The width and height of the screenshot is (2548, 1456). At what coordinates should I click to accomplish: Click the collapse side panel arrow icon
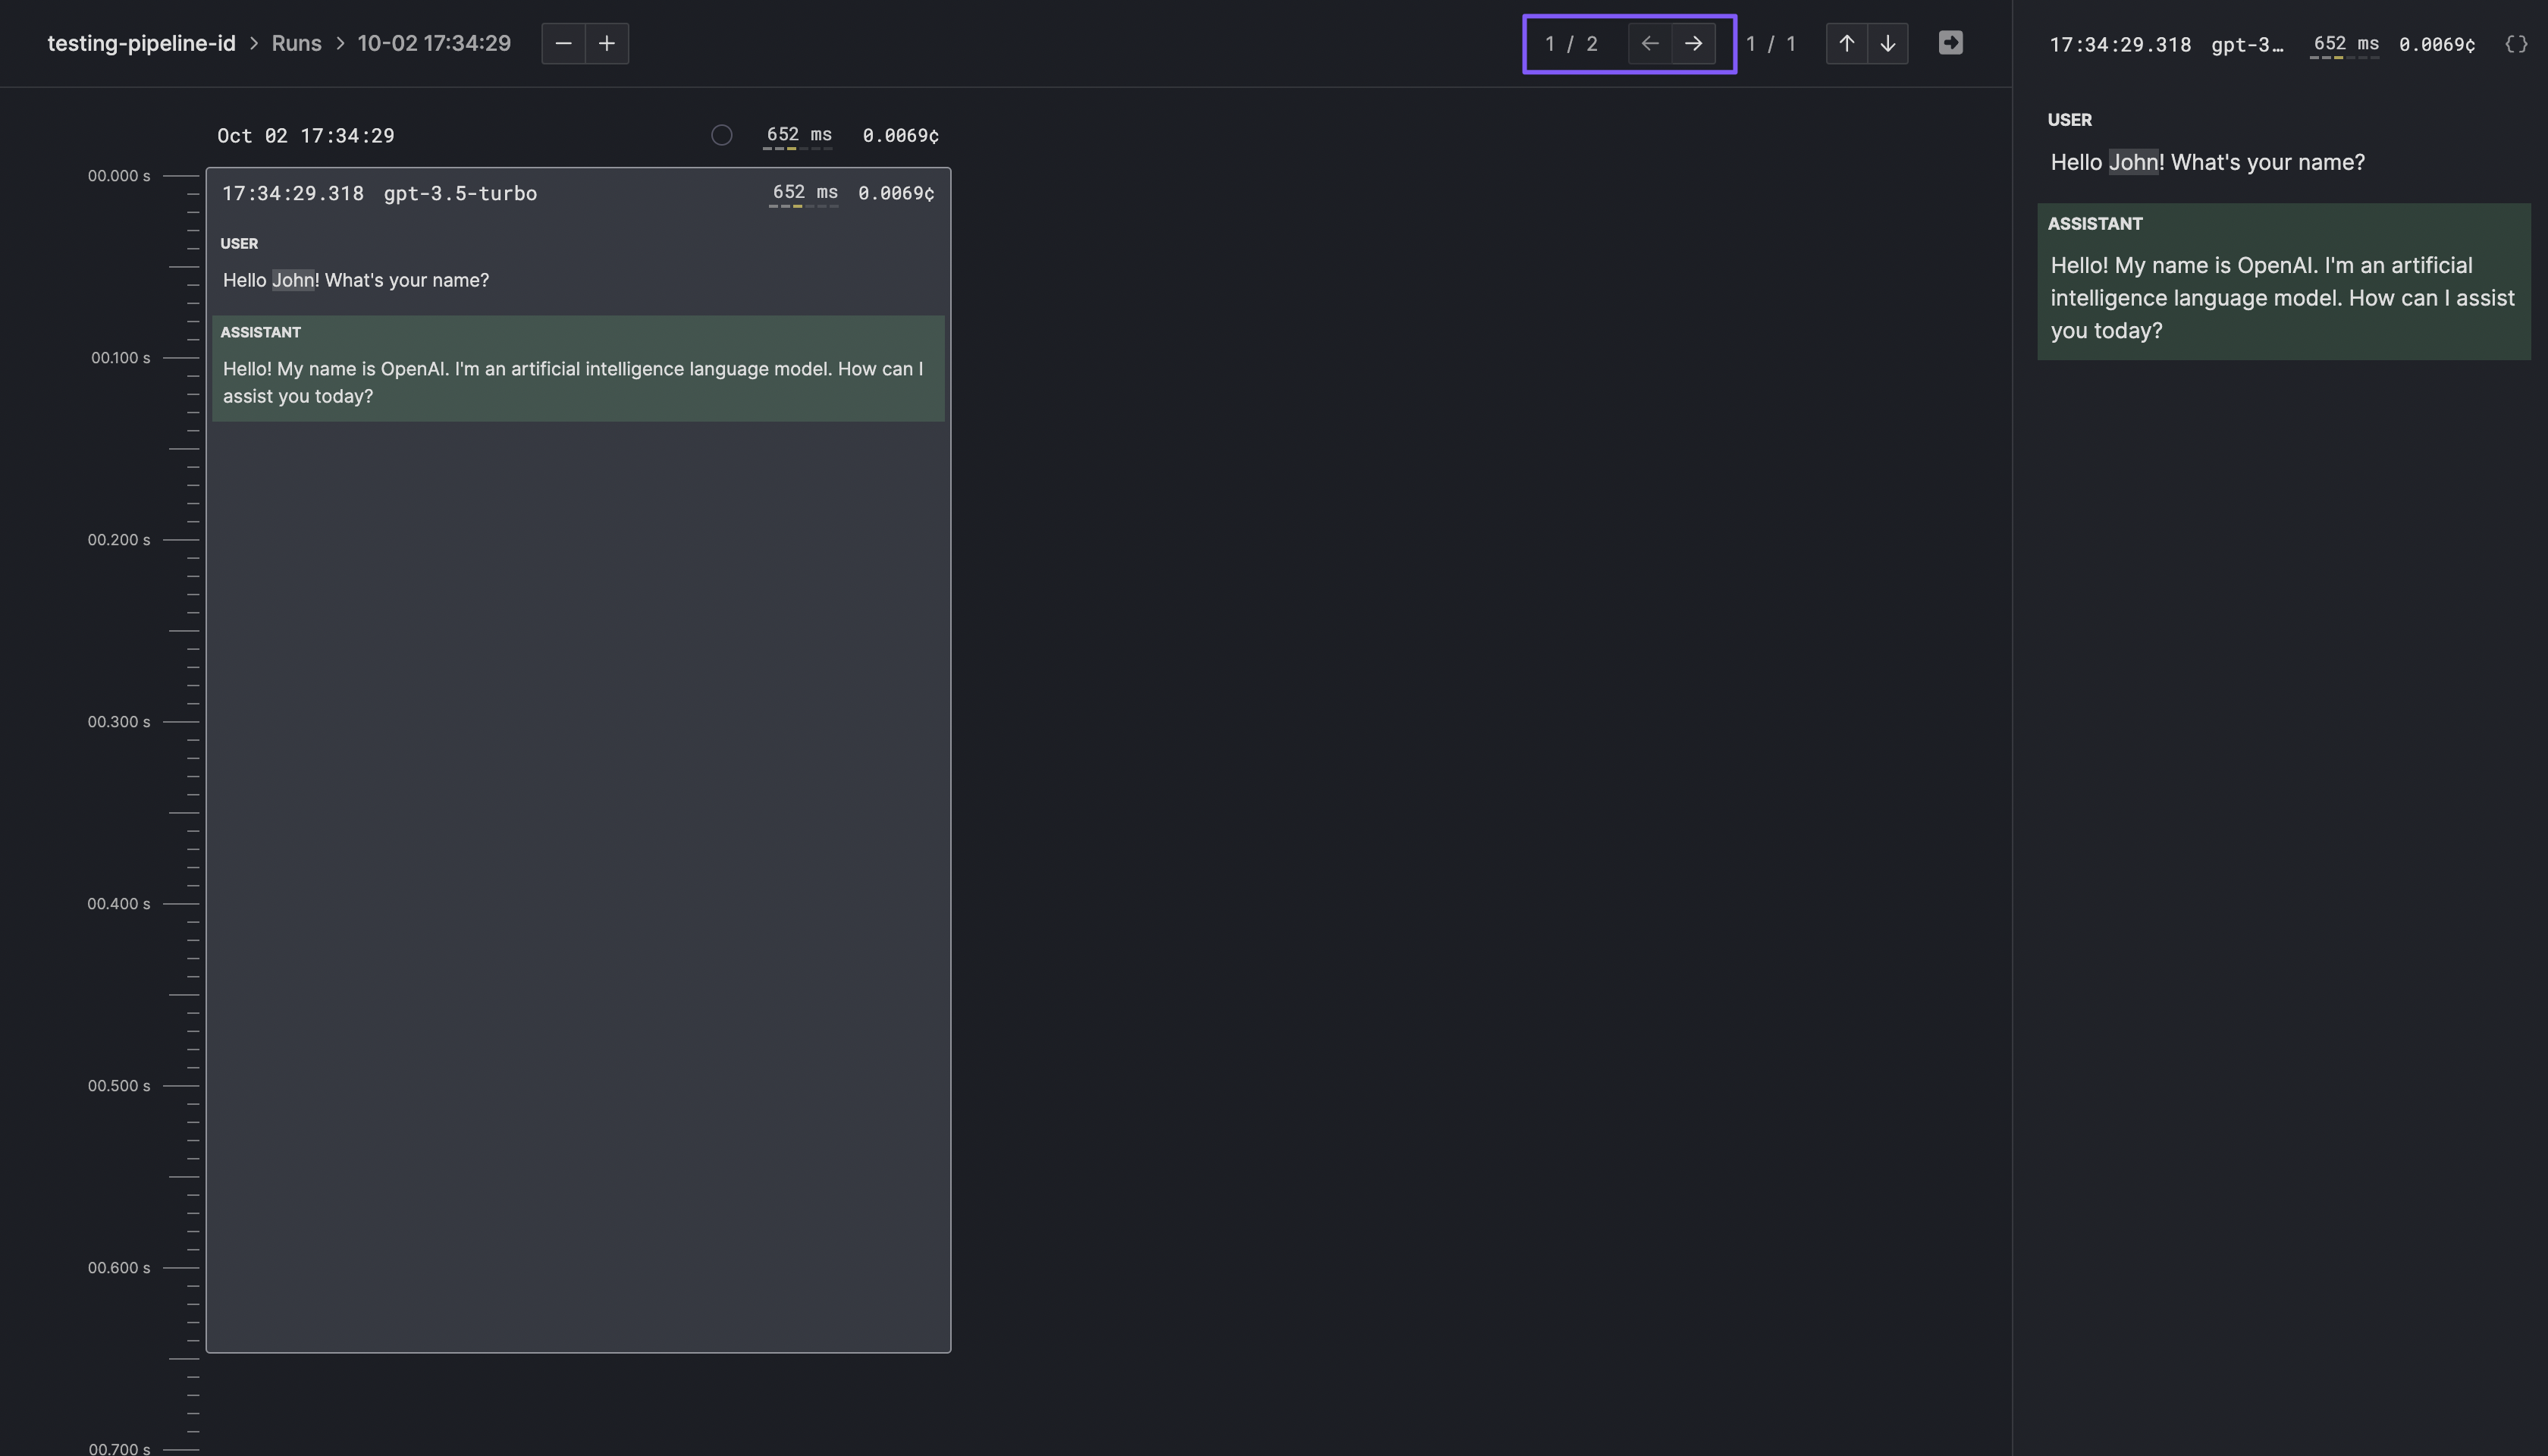coord(1950,43)
